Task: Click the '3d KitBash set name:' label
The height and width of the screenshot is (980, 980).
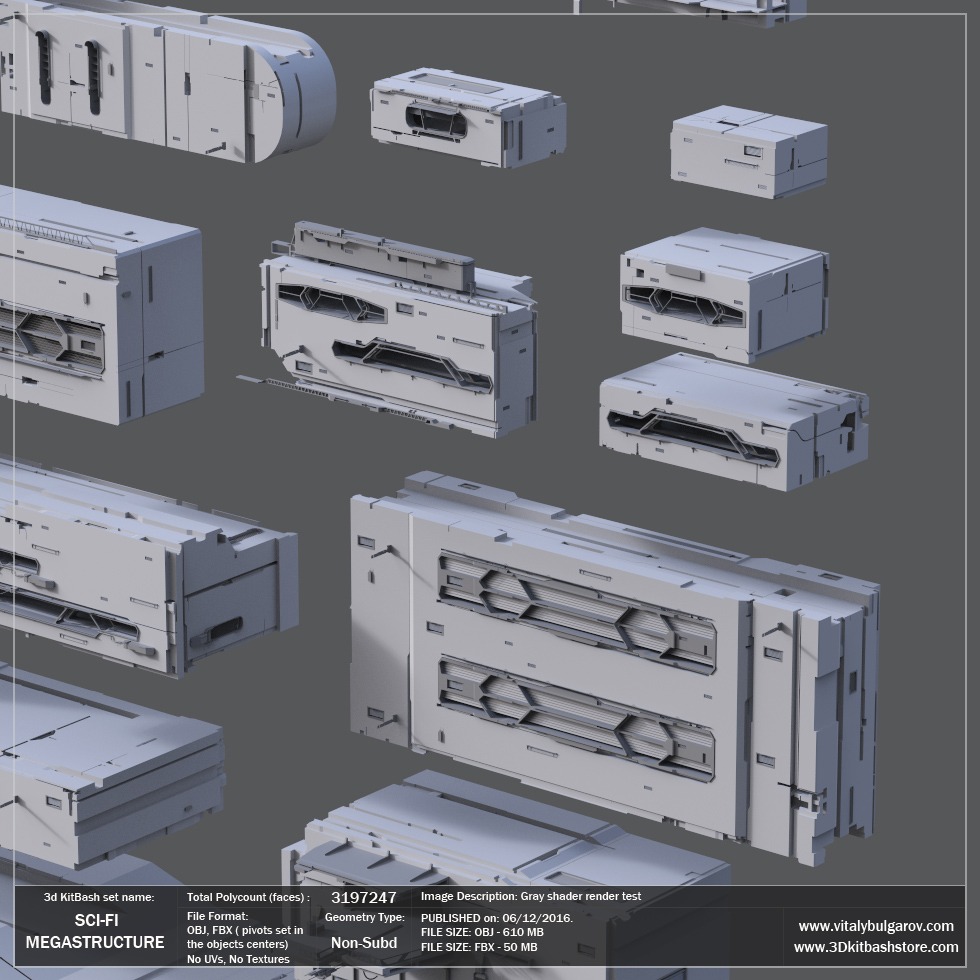Action: [x=99, y=898]
